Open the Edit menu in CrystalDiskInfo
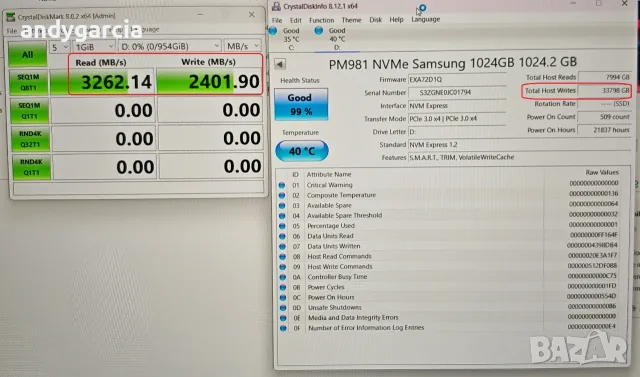 tap(296, 20)
